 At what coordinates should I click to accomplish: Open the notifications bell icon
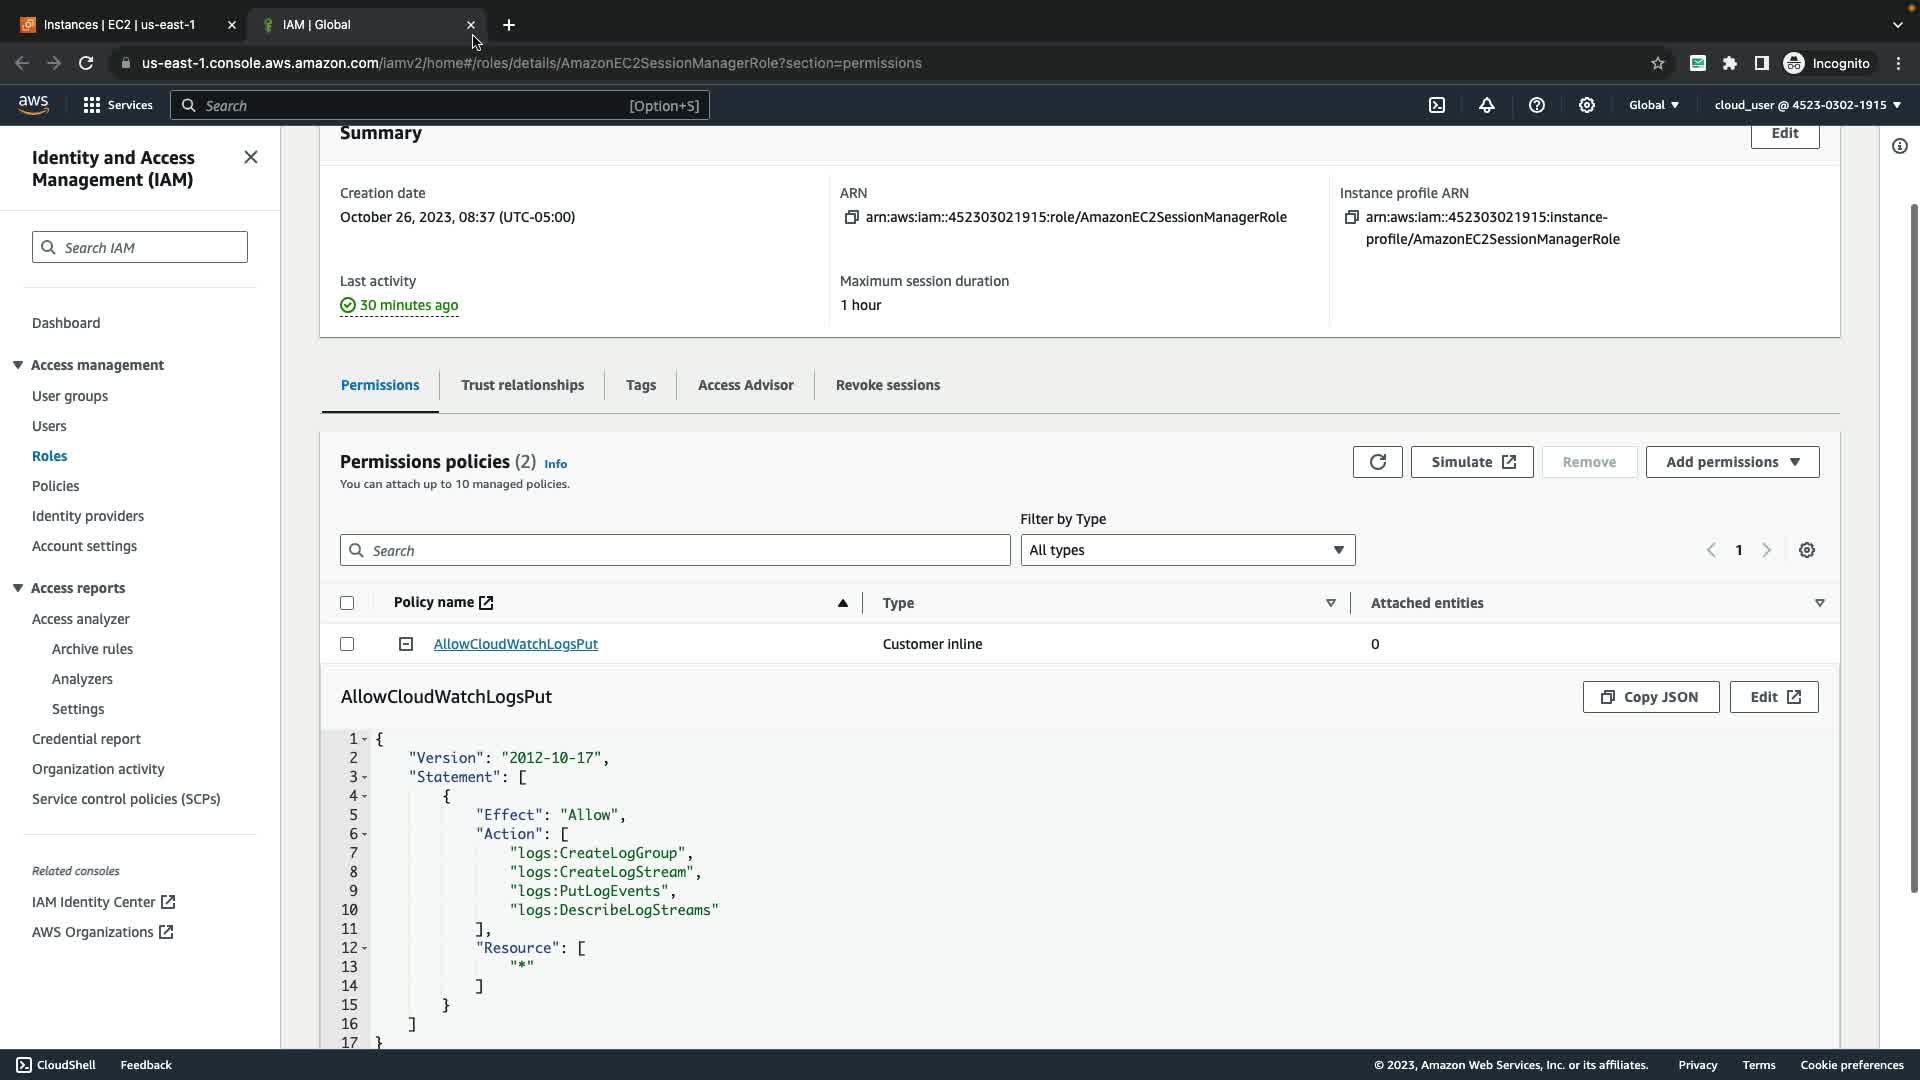[1487, 105]
